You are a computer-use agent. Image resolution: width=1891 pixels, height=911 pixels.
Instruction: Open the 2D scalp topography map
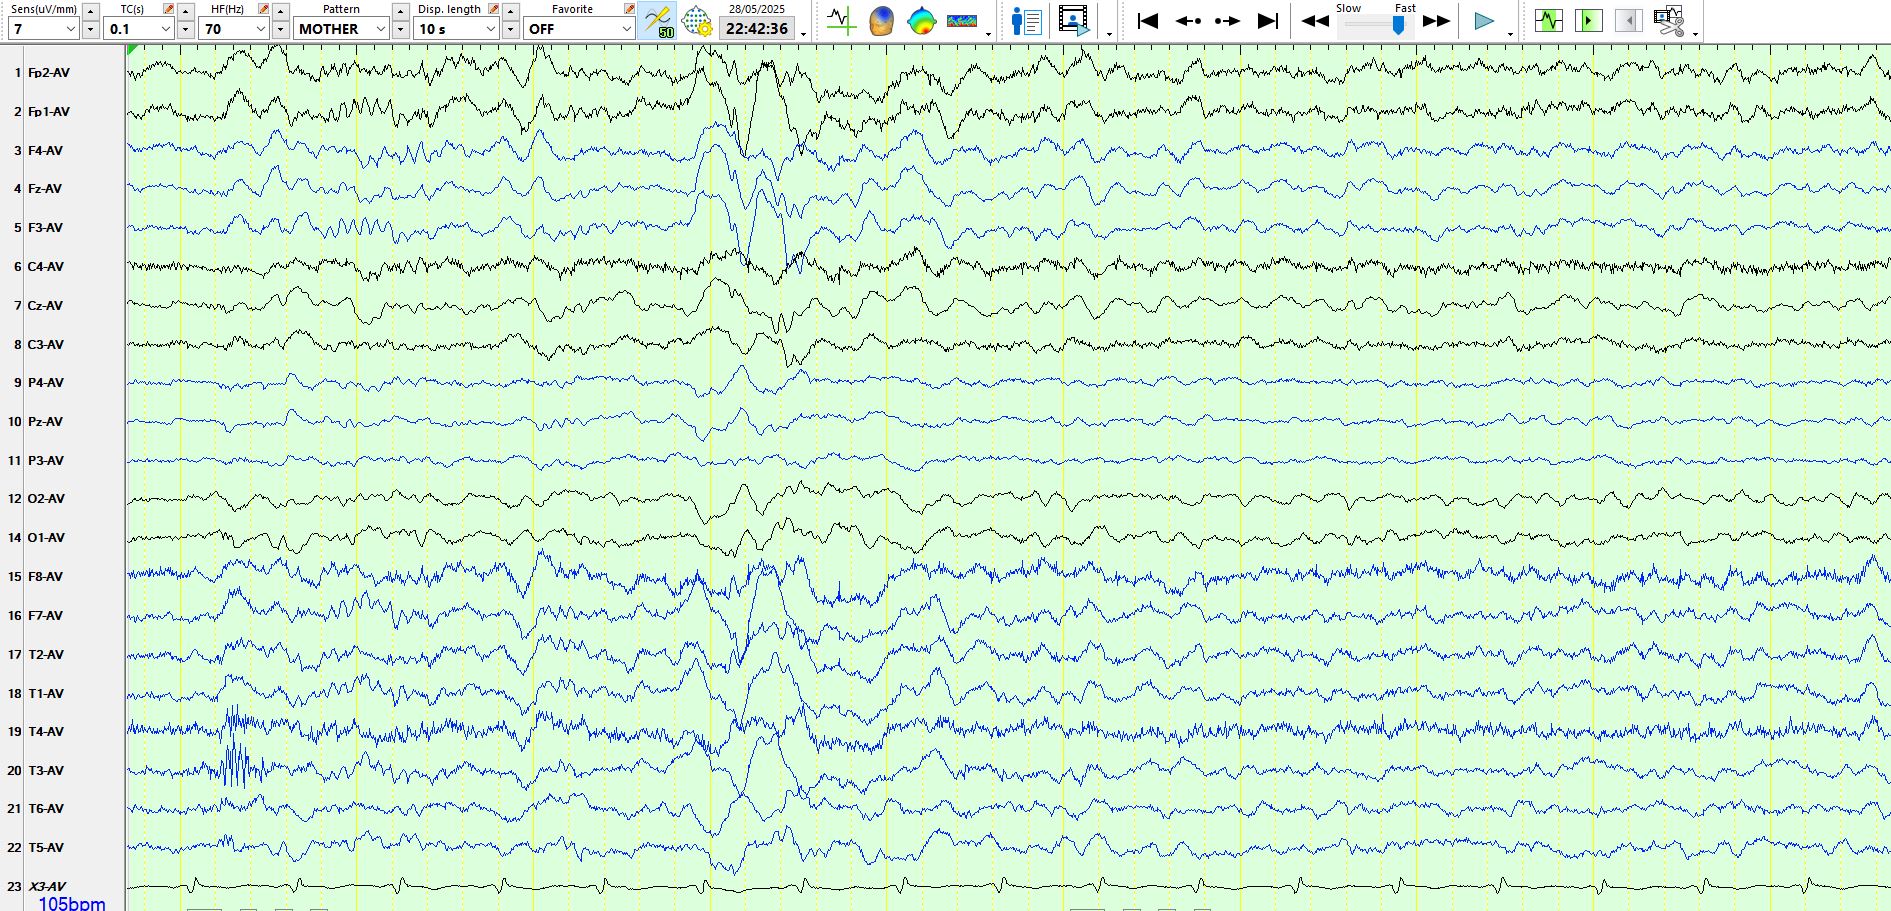(x=921, y=20)
